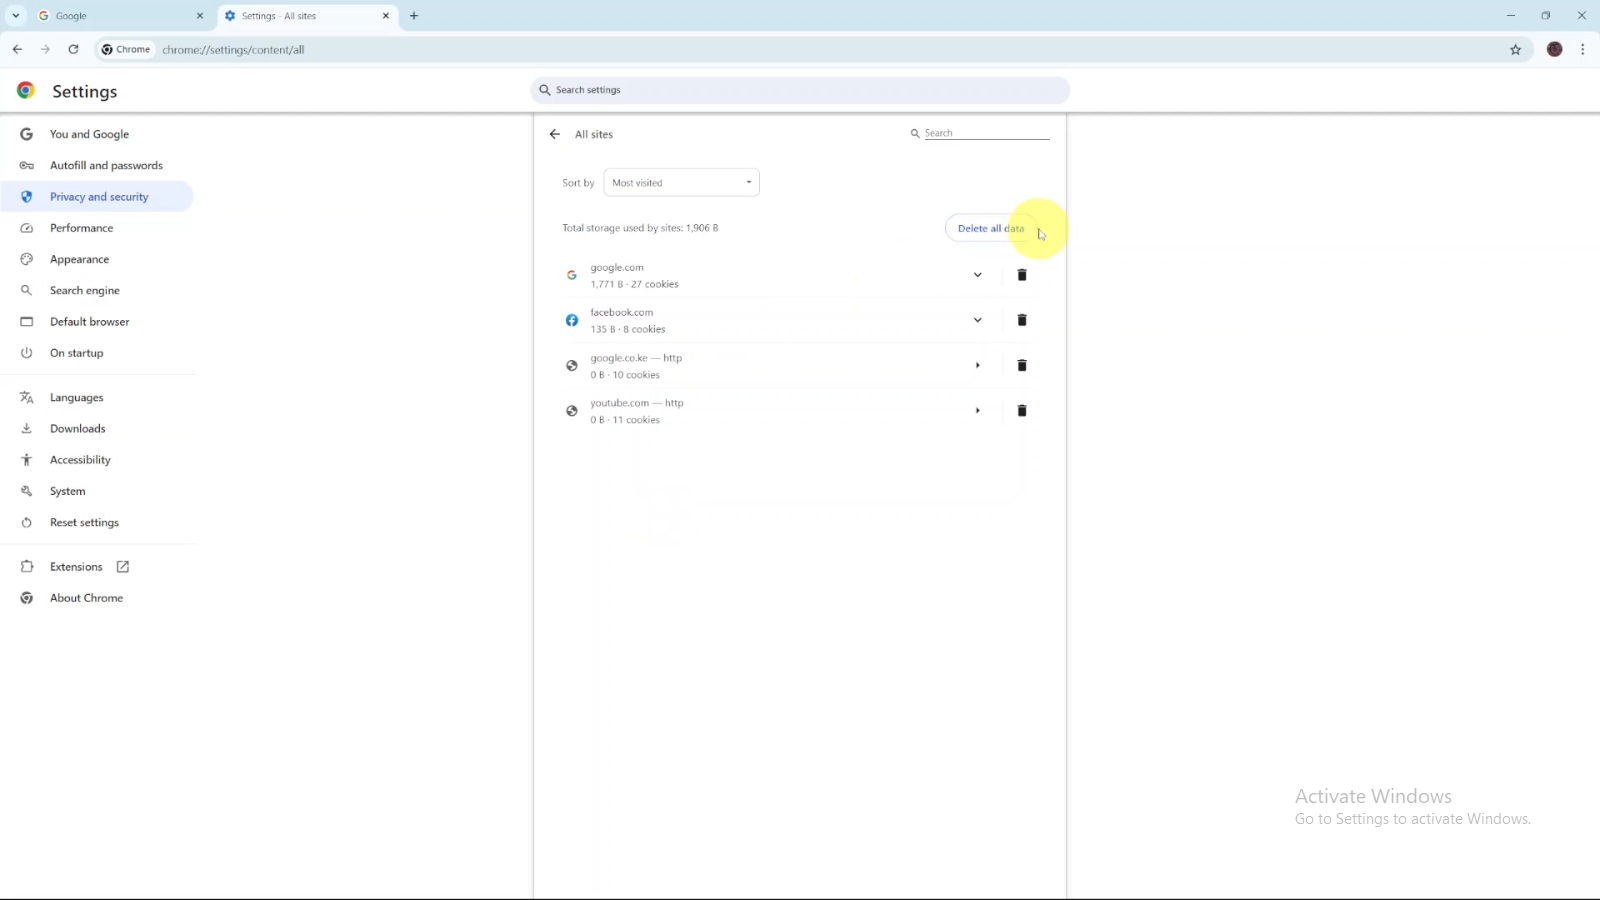Click the You and Google G icon
This screenshot has width=1600, height=900.
tap(27, 134)
